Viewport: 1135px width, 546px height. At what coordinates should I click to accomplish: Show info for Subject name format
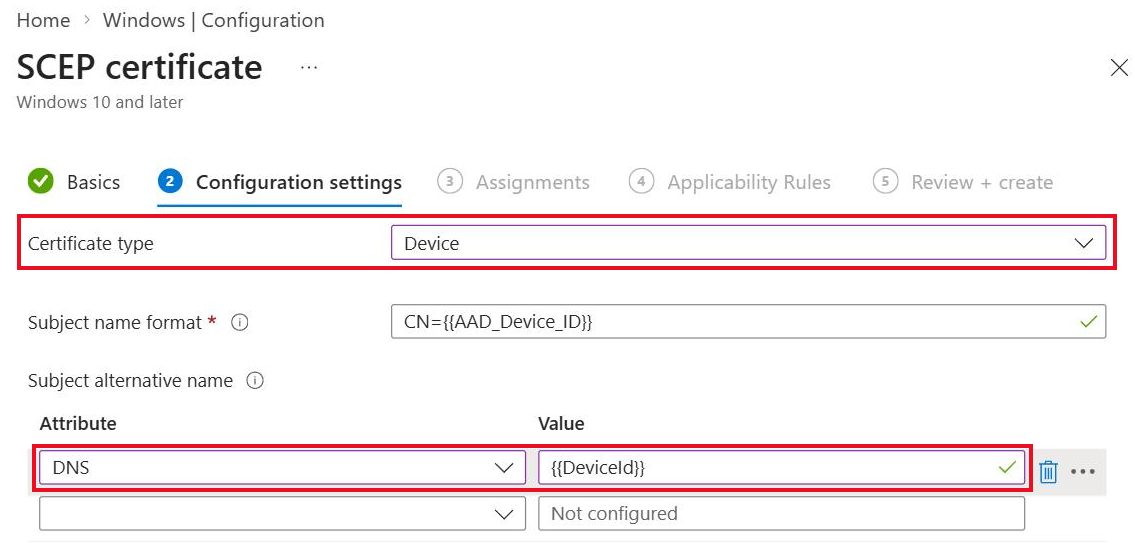[x=240, y=323]
